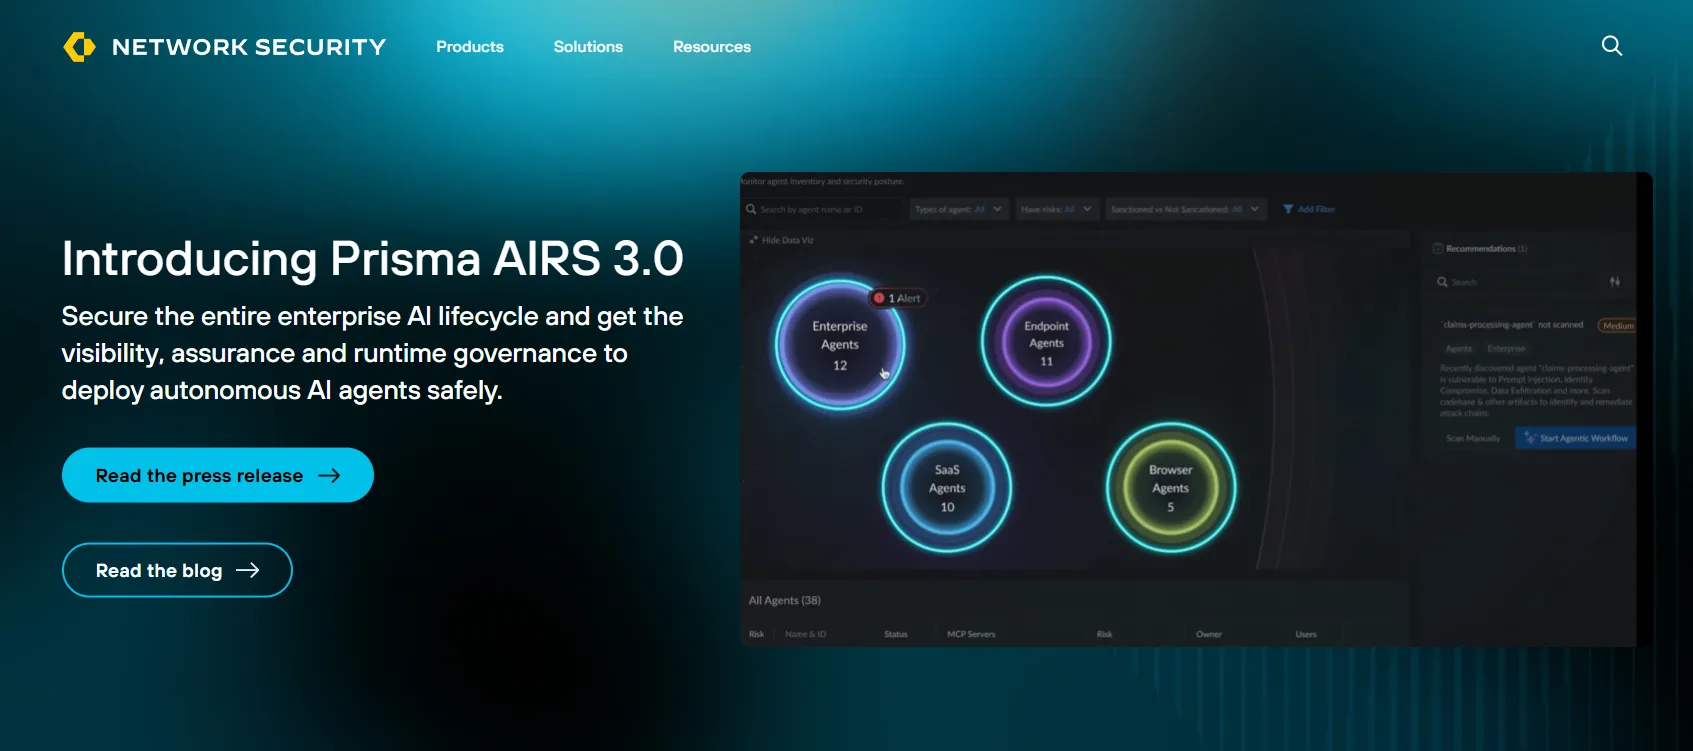Viewport: 1693px width, 751px height.
Task: Expand the Sanctioned vs Not Sanctioned dropdown
Action: pos(1185,209)
